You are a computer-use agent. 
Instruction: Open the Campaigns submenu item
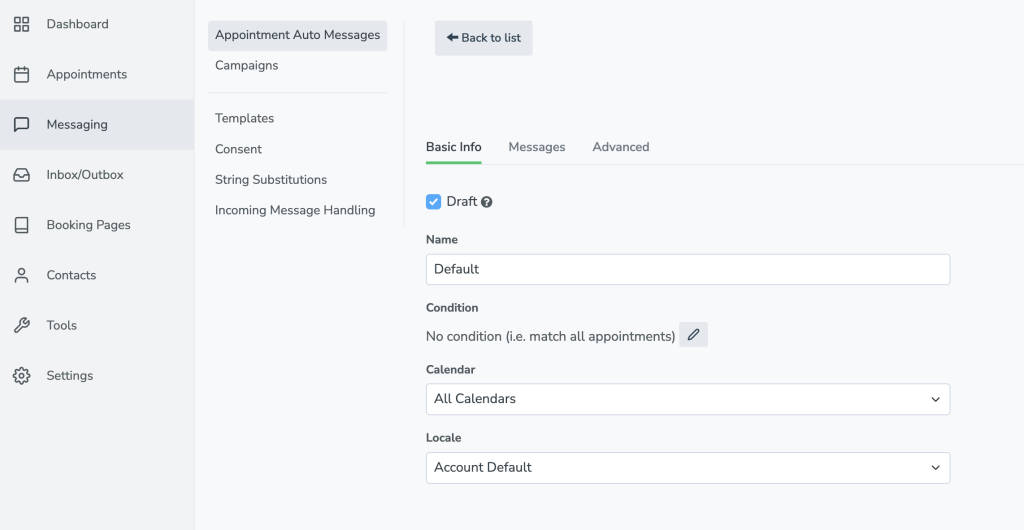[246, 65]
